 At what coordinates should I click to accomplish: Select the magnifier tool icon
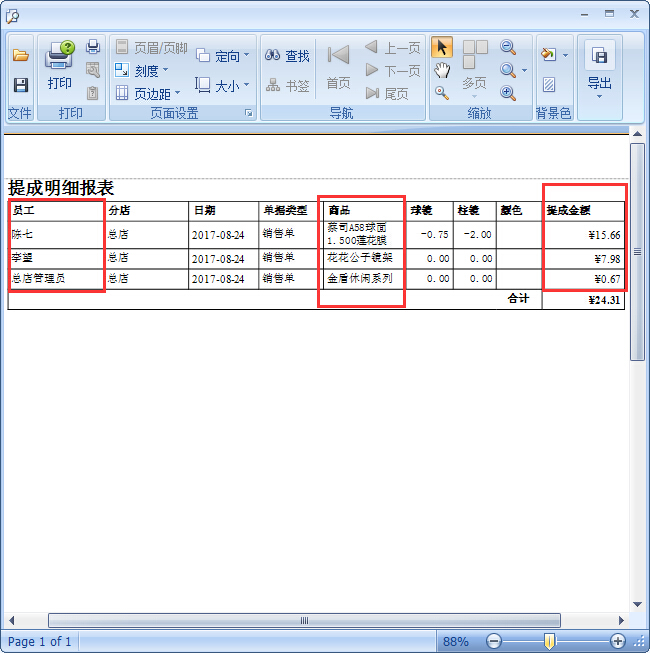click(442, 92)
